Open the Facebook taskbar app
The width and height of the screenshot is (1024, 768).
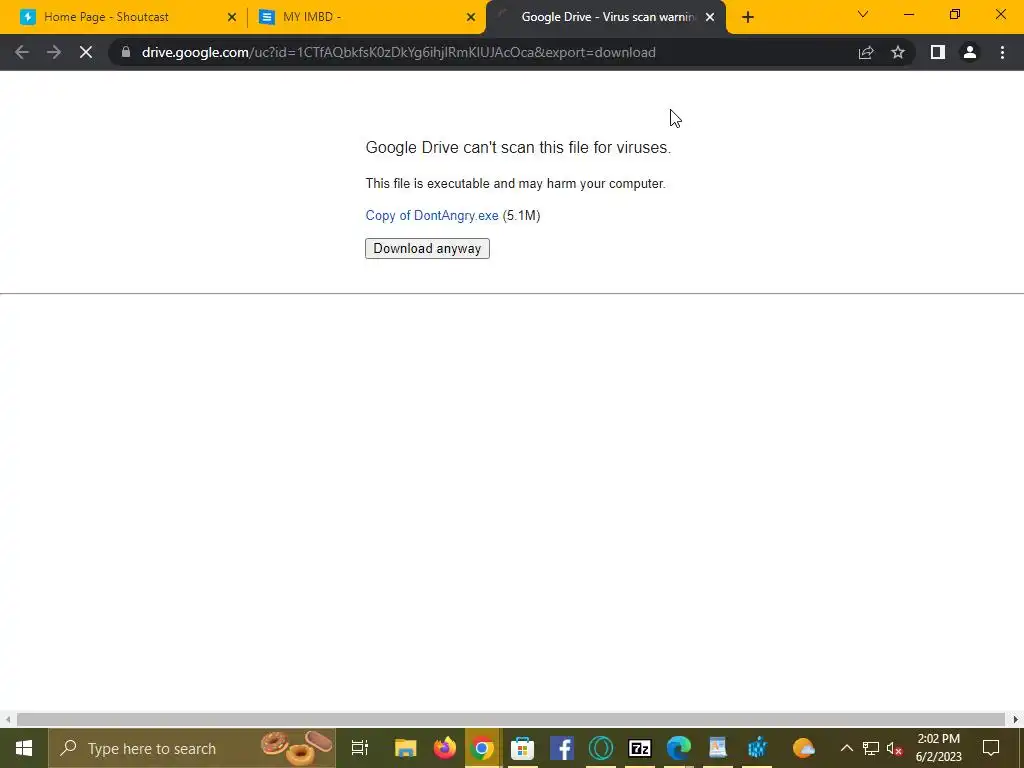click(x=562, y=748)
